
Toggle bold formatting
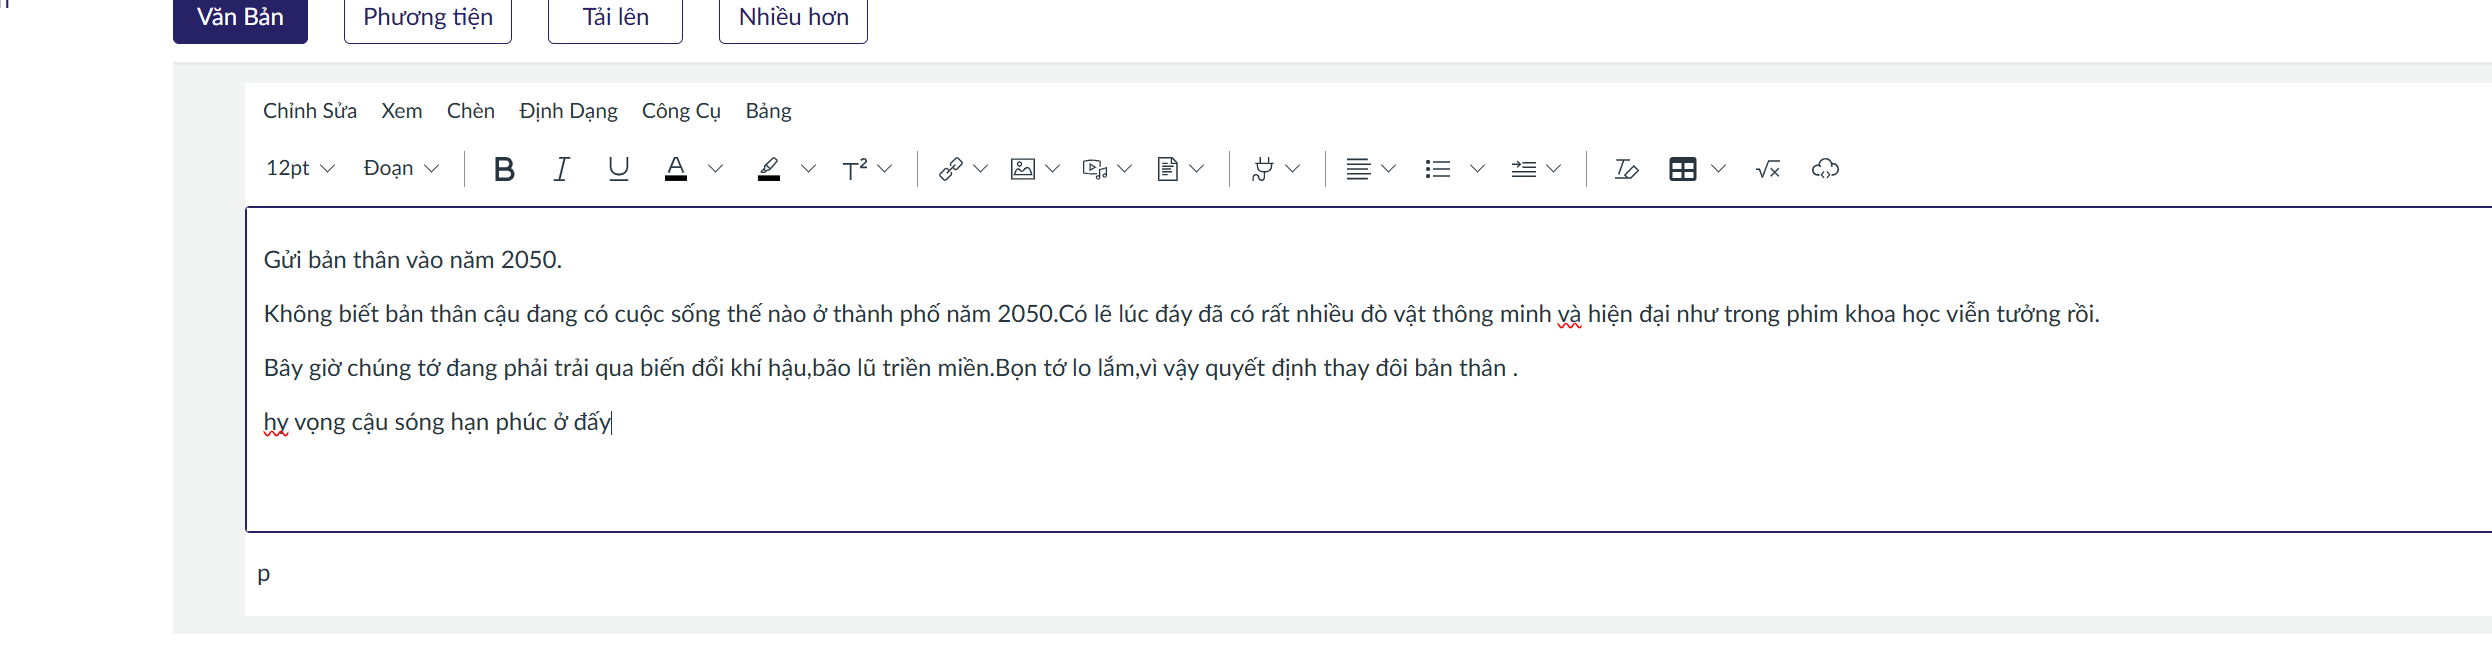504,169
